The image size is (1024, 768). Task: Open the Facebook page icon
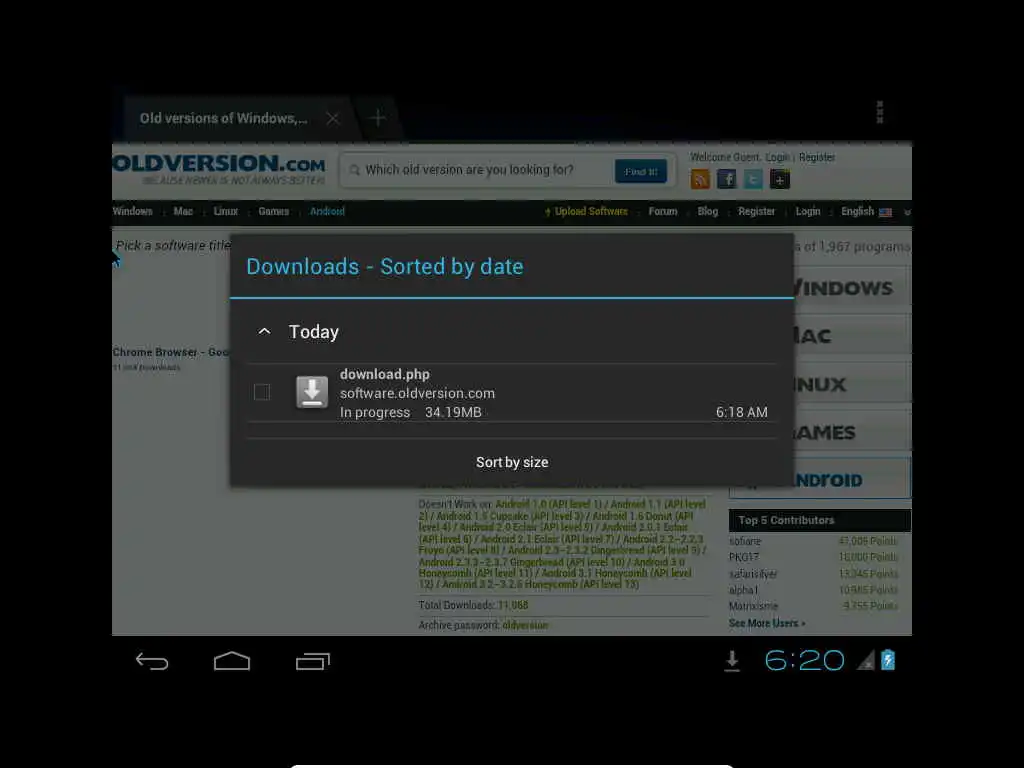727,179
